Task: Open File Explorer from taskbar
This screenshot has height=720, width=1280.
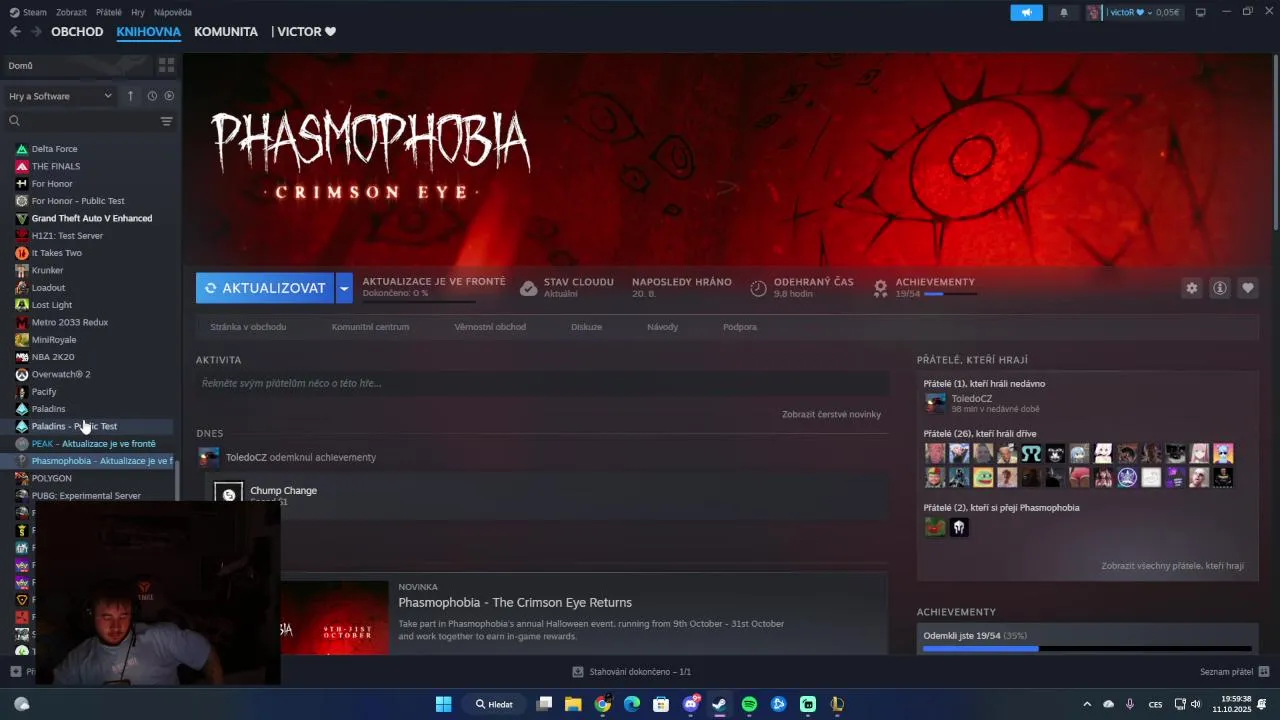Action: click(573, 704)
